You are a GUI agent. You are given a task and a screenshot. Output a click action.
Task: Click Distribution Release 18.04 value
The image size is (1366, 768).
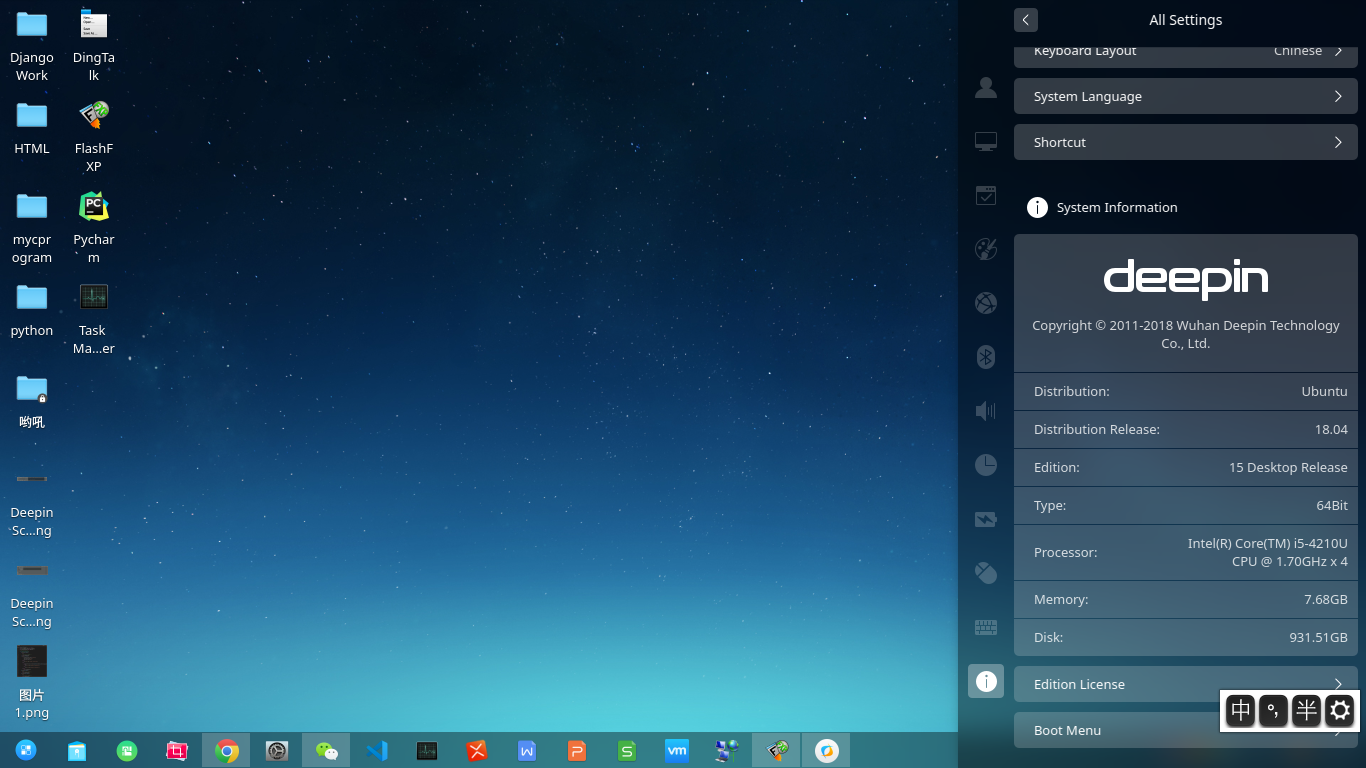click(1331, 429)
